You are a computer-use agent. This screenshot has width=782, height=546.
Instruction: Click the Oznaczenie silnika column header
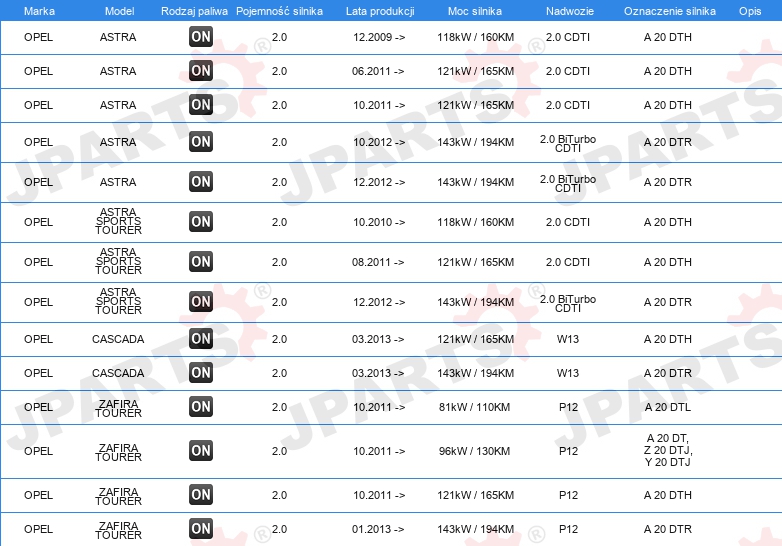tap(670, 11)
